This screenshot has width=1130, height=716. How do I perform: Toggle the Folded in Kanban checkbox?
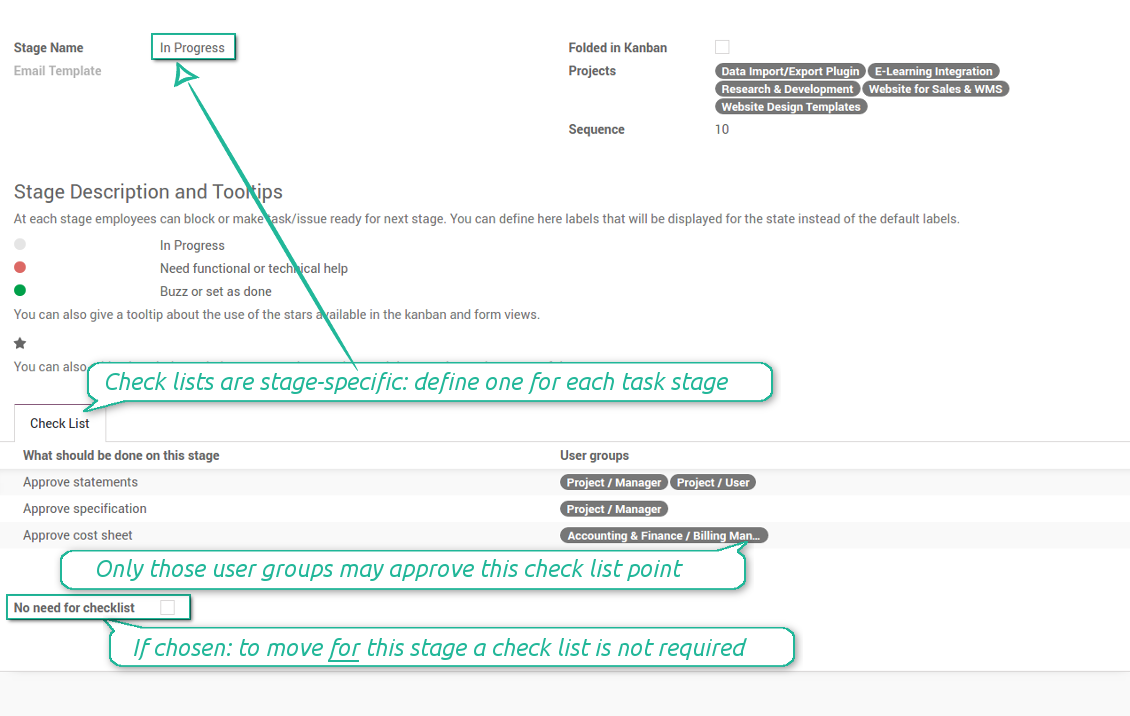(722, 47)
